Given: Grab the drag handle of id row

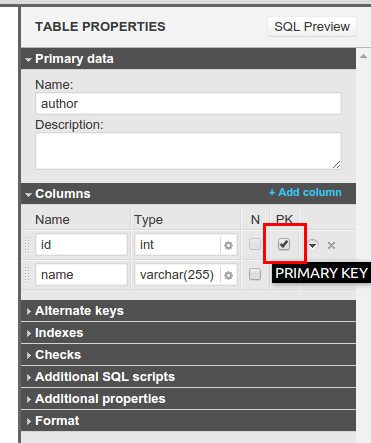Looking at the screenshot, I should point(28,245).
